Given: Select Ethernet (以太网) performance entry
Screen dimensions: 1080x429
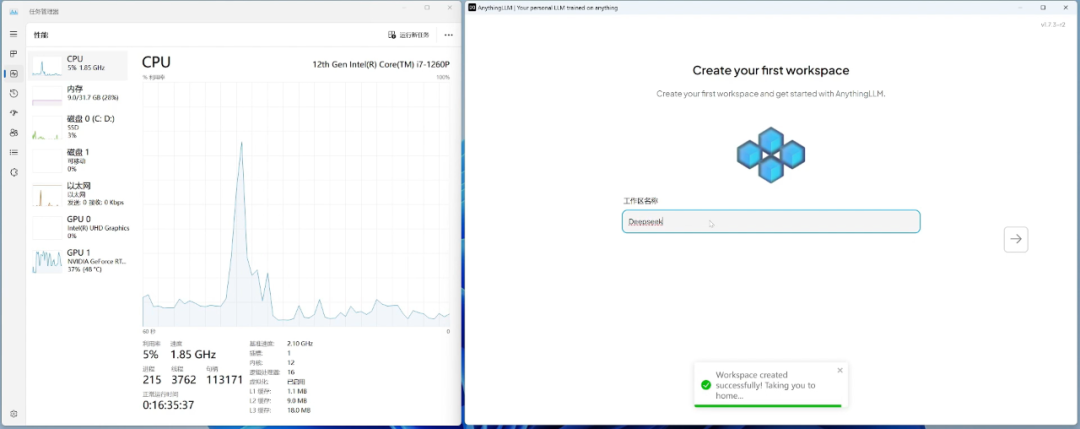Looking at the screenshot, I should click(79, 193).
